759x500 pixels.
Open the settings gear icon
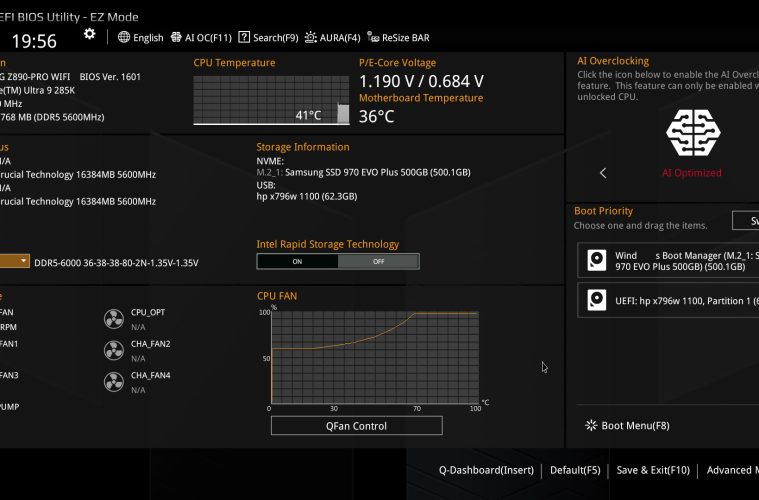90,34
